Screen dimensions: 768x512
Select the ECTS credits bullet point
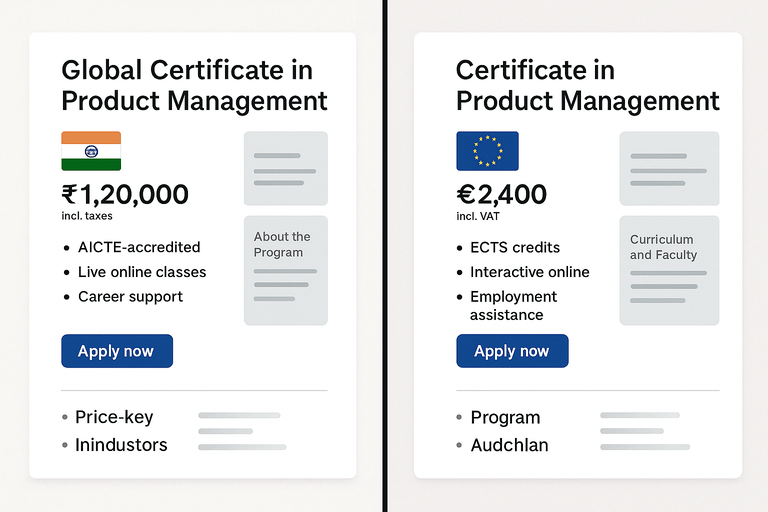click(515, 247)
